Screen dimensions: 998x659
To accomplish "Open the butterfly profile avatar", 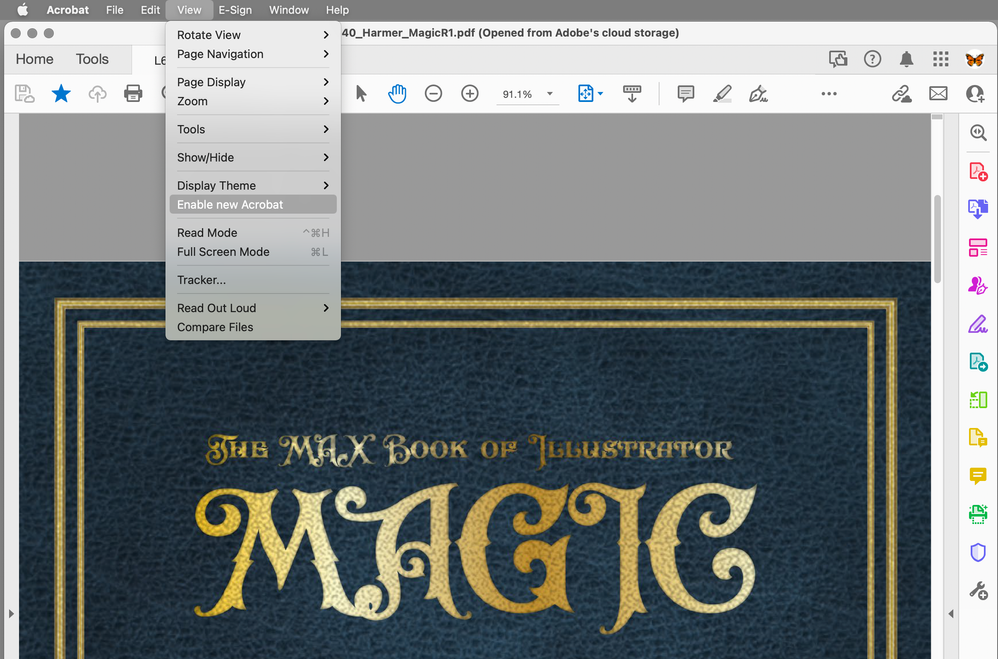I will click(x=974, y=59).
